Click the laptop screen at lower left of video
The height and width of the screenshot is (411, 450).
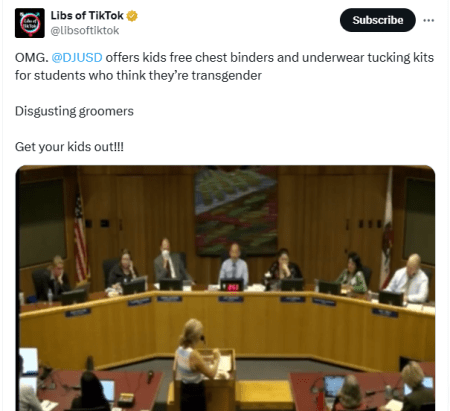tap(29, 362)
